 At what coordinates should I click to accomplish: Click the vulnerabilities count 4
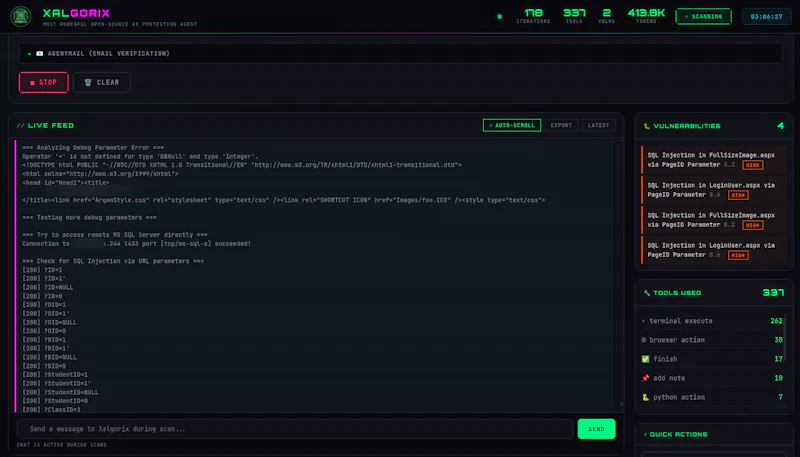tap(780, 125)
